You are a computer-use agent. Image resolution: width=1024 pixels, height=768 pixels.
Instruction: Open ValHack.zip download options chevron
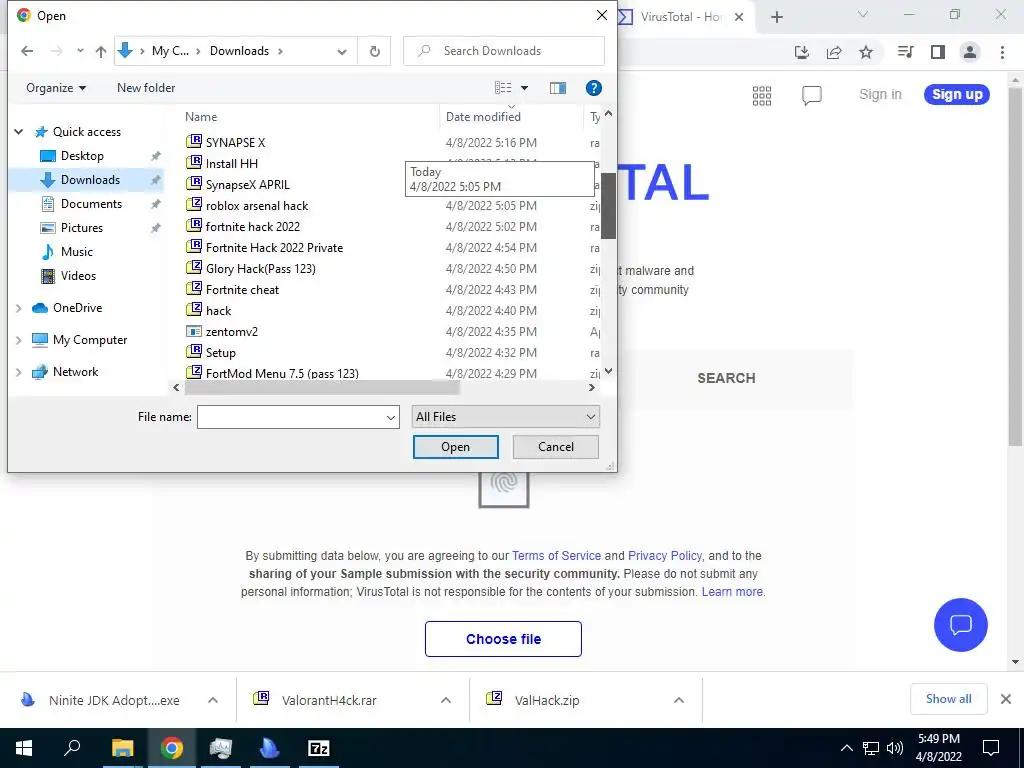679,700
